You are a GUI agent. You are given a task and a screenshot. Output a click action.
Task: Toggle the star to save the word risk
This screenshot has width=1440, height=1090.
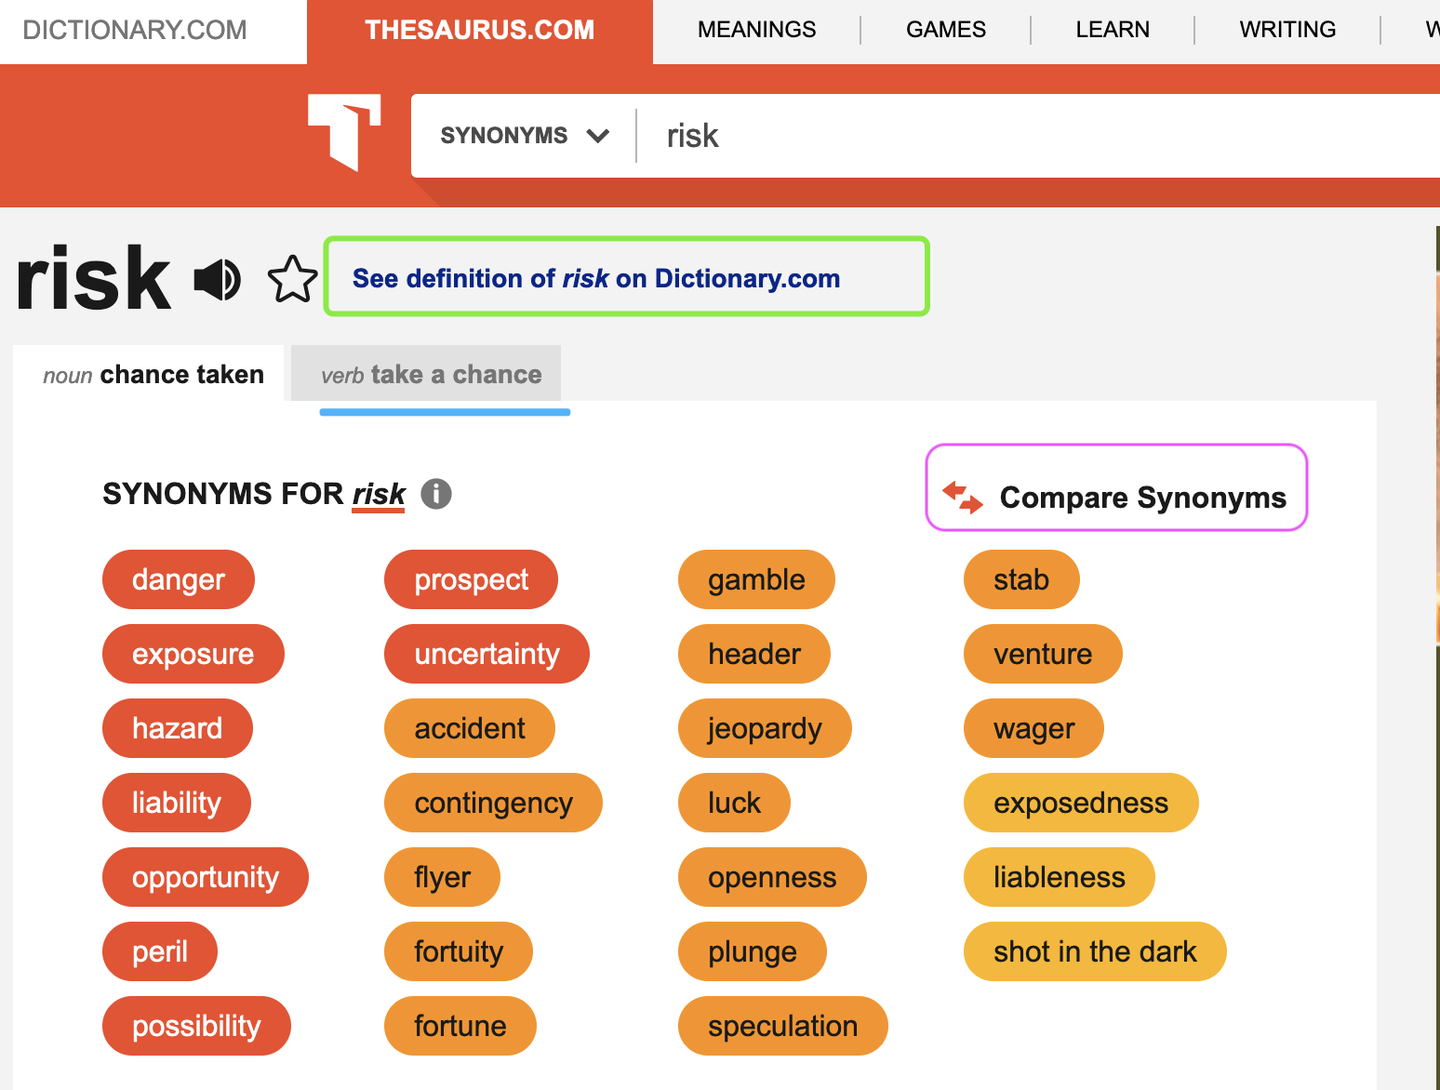coord(292,281)
